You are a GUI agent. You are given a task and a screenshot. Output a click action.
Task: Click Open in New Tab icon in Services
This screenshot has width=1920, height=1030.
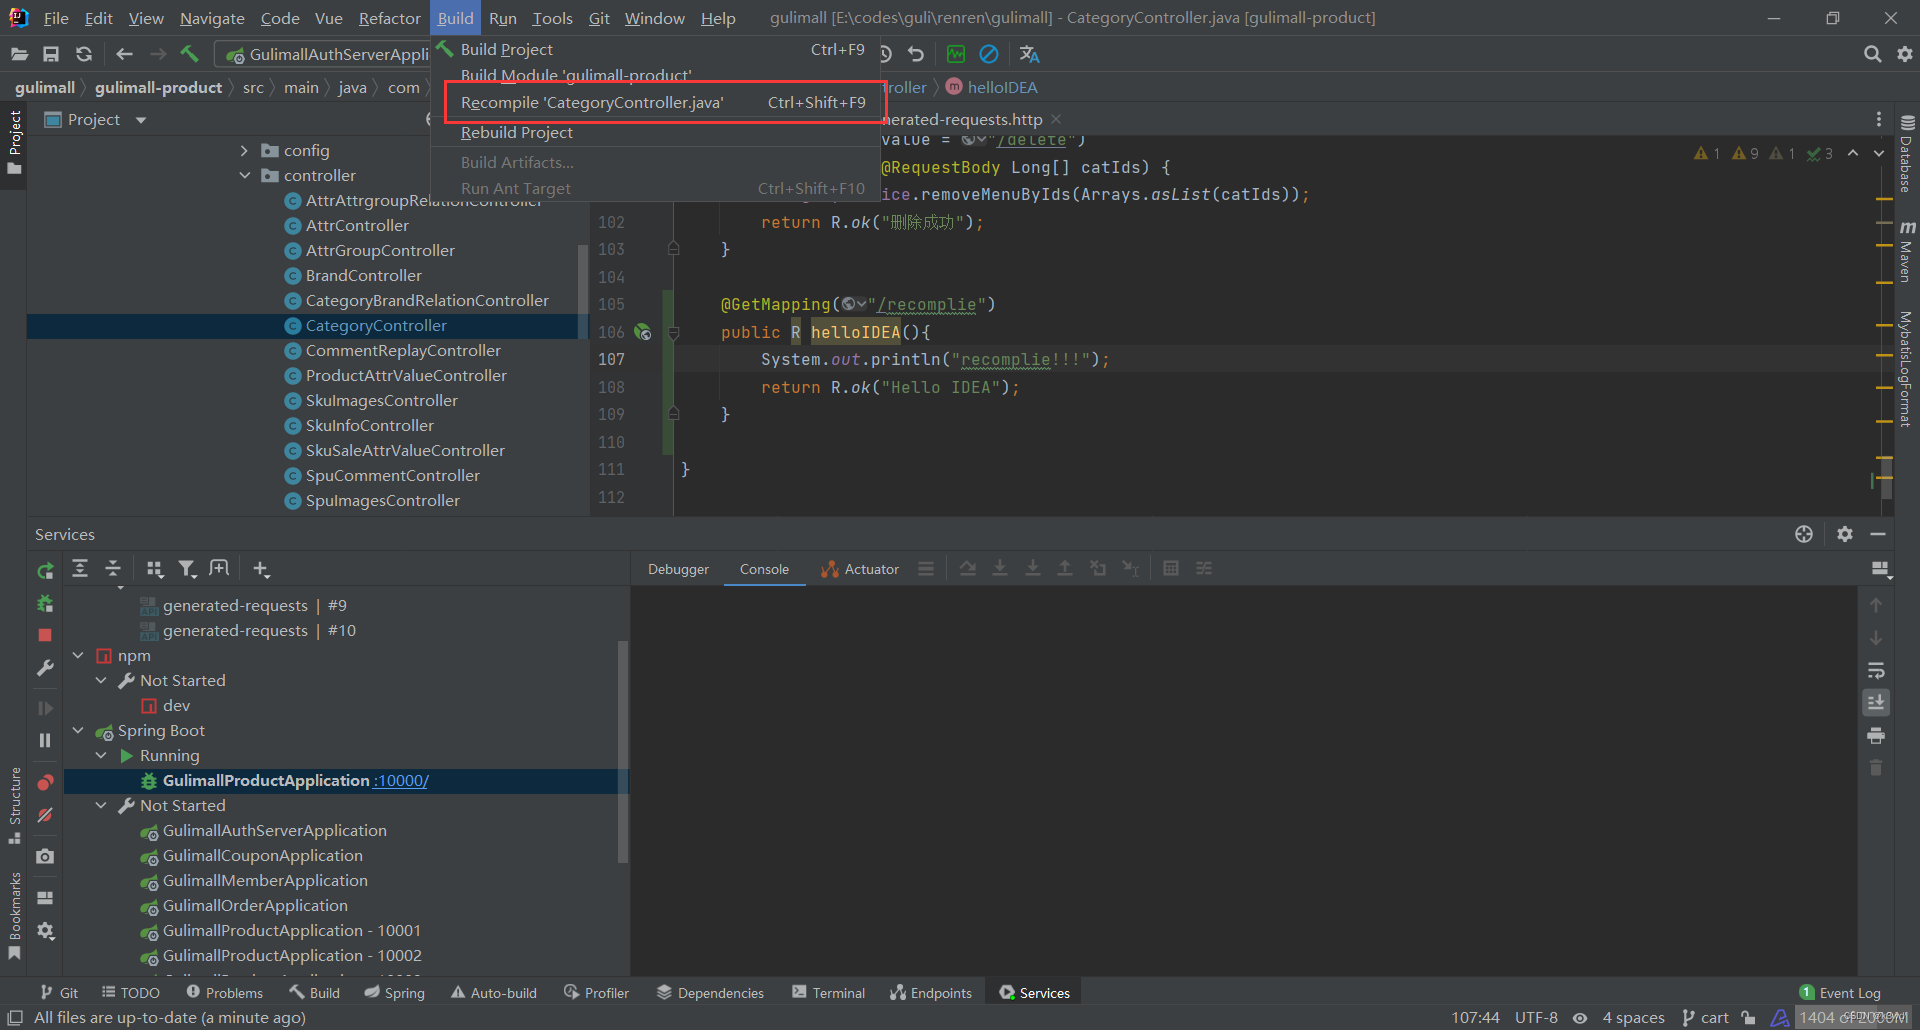click(219, 568)
